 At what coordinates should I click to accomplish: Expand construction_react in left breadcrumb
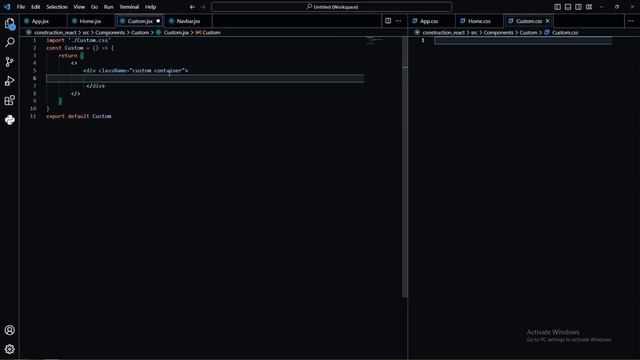[x=55, y=32]
